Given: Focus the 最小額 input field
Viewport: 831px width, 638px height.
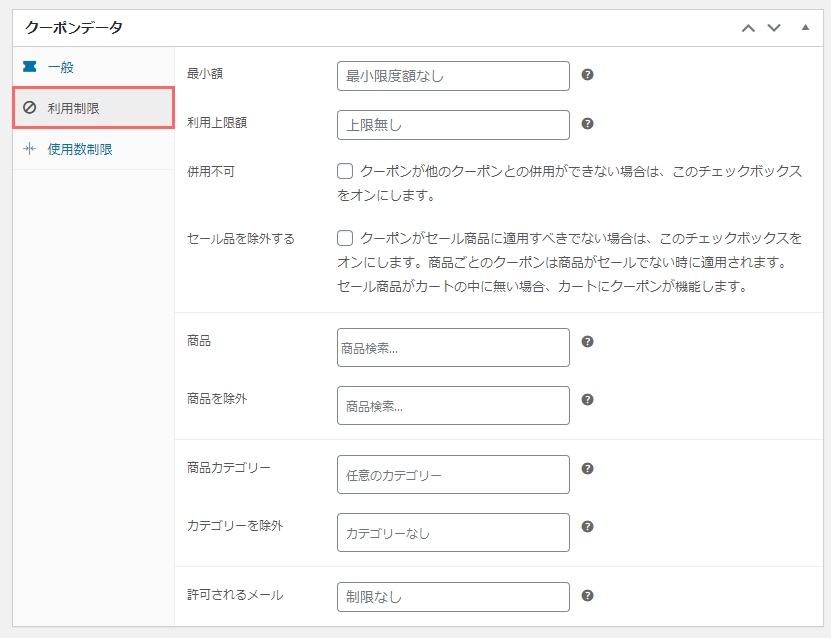Looking at the screenshot, I should click(x=453, y=76).
